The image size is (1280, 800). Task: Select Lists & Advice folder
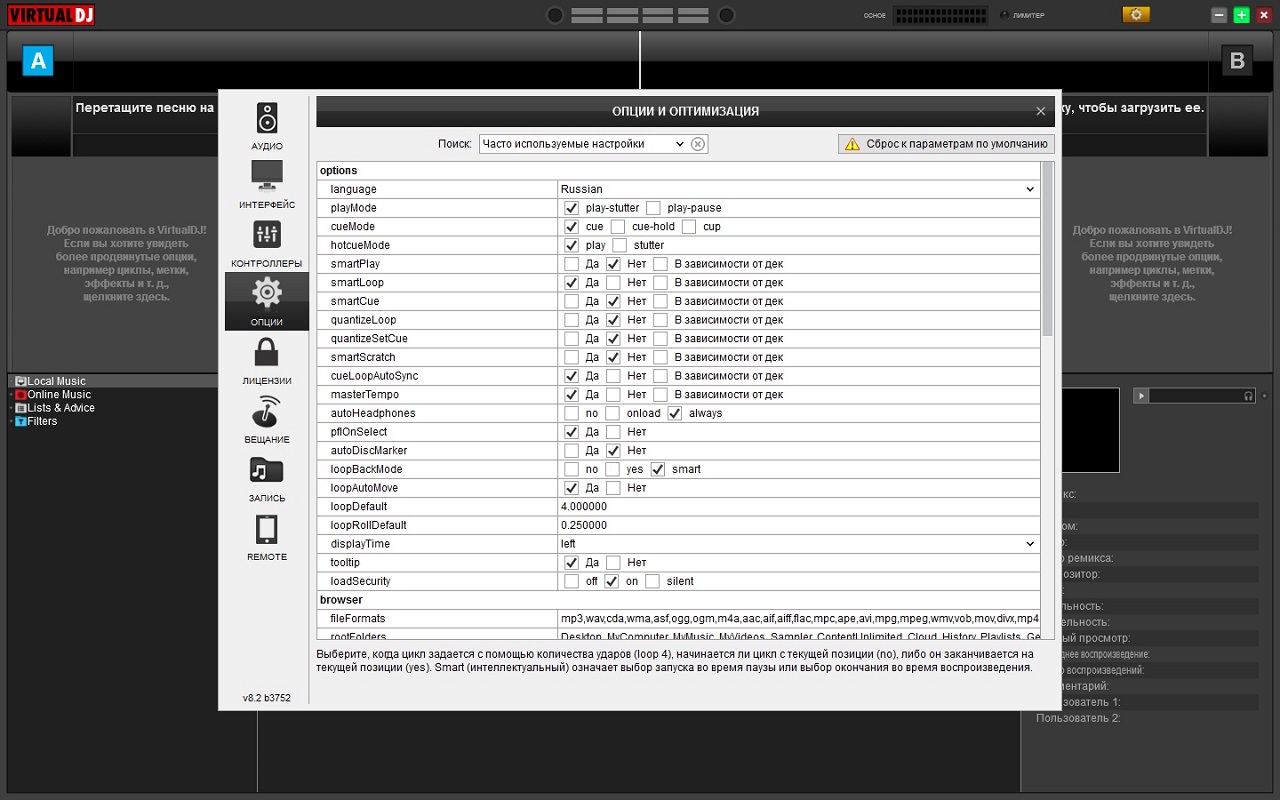coord(60,408)
